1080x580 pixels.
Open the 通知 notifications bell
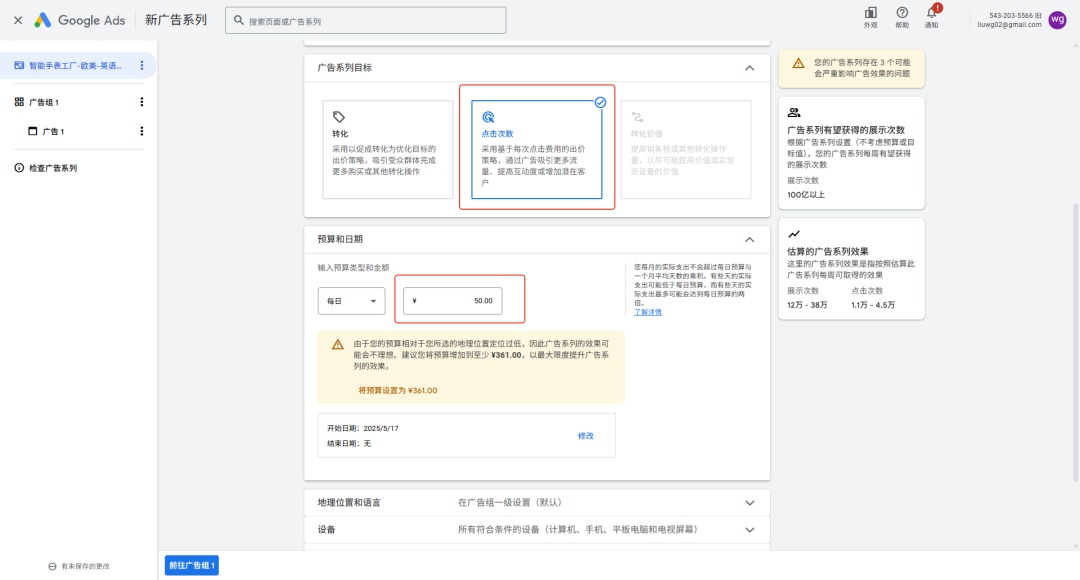pos(931,16)
